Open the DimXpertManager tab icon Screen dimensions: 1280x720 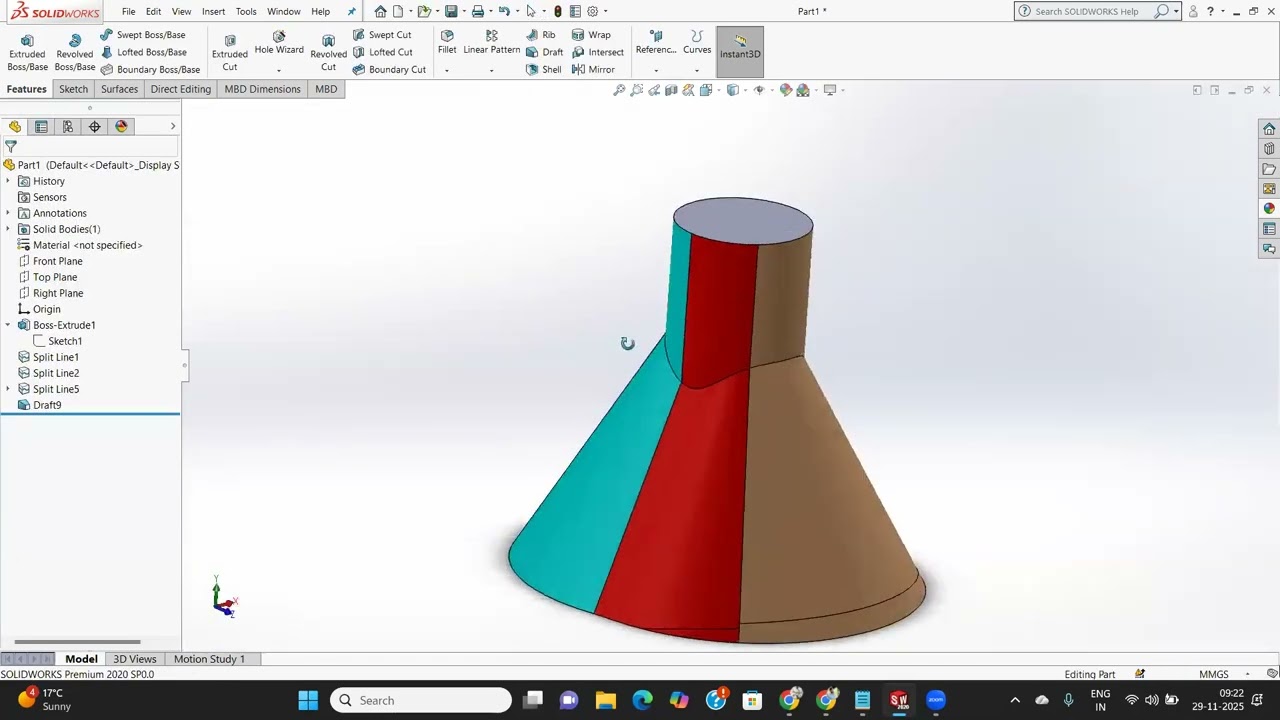95,126
